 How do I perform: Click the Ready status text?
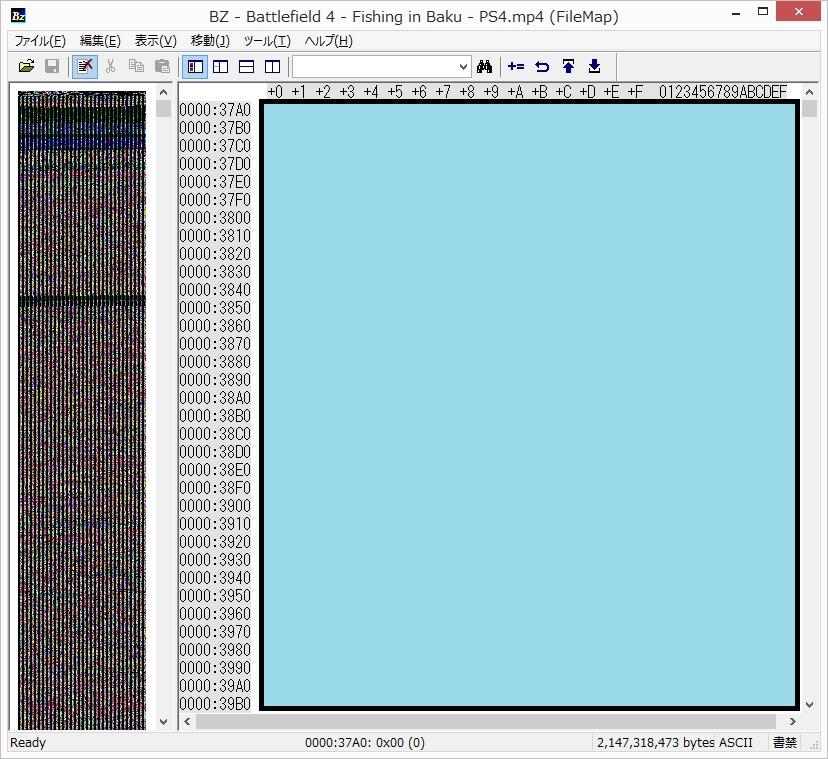28,743
